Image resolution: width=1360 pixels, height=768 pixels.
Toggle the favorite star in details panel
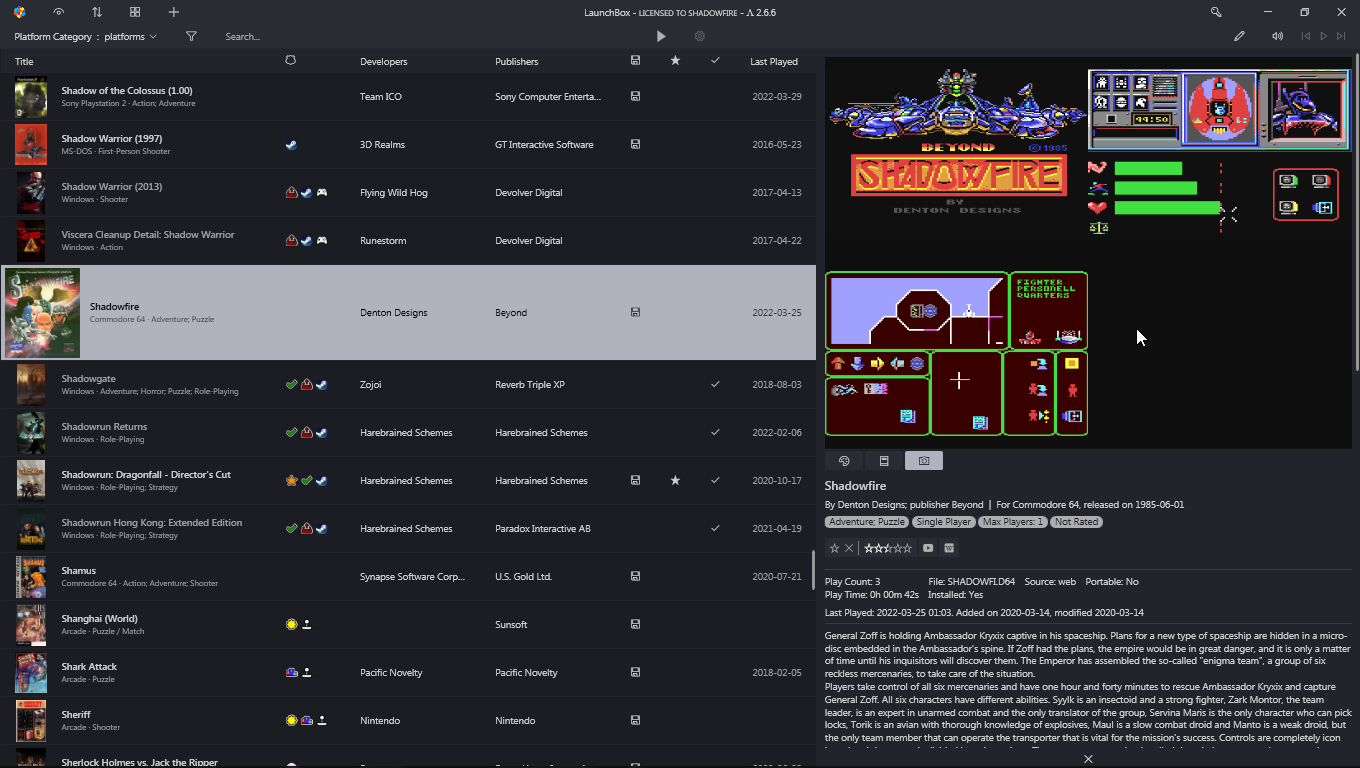click(834, 548)
